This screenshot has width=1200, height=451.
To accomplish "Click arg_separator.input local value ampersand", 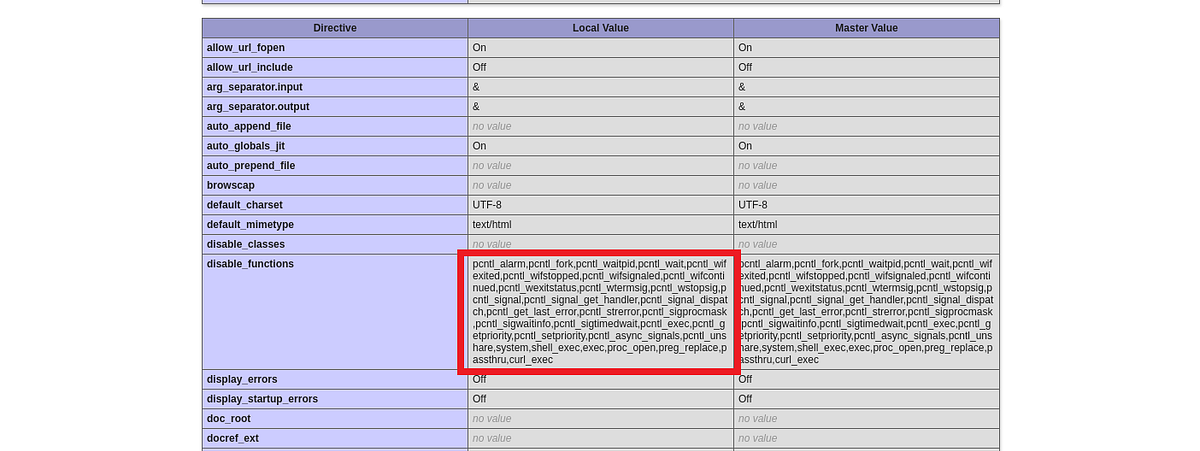I will [x=476, y=87].
